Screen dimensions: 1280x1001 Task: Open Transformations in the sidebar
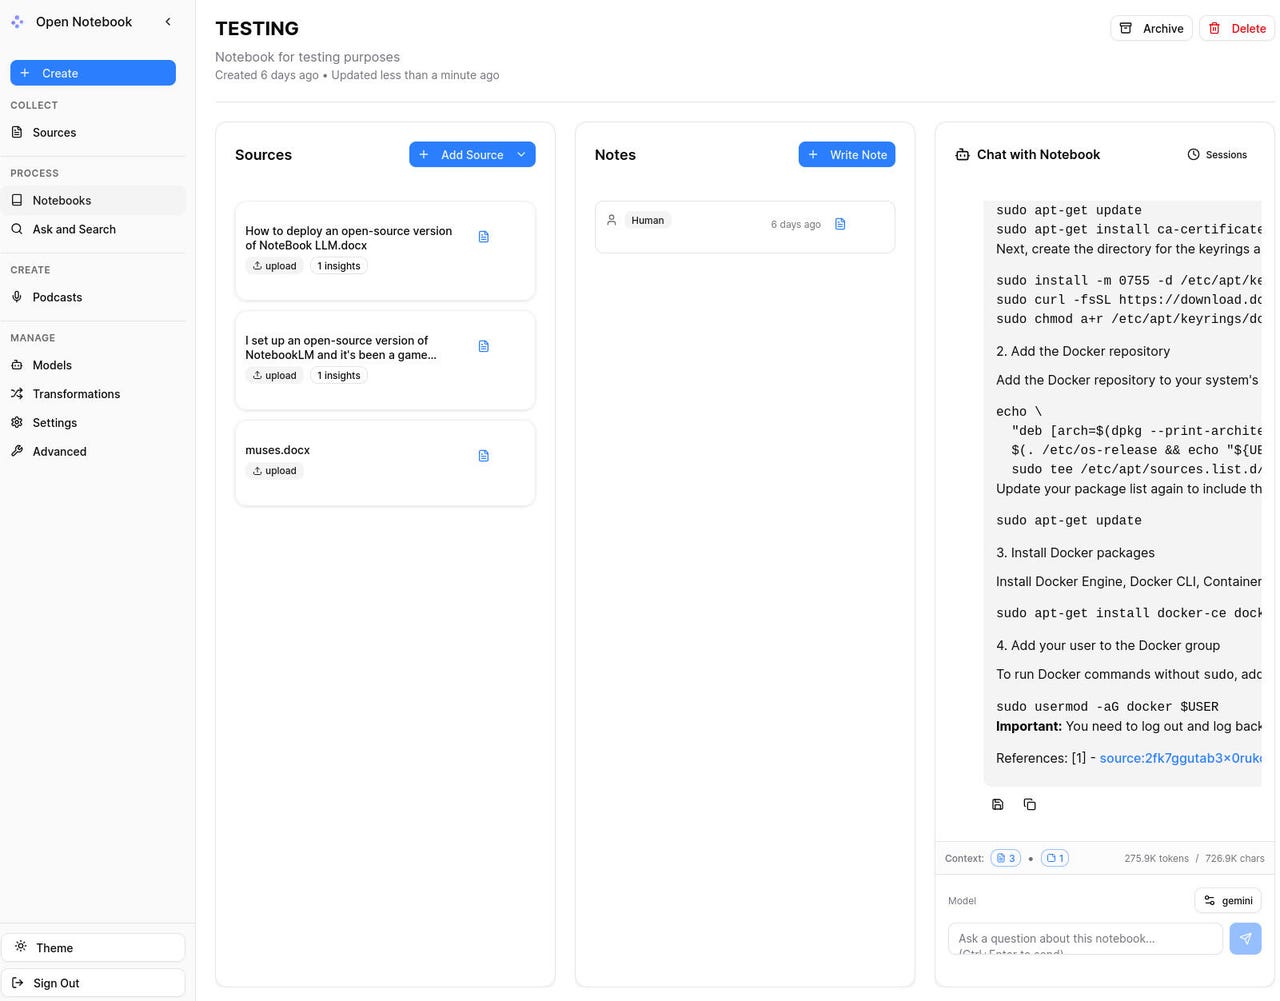point(76,394)
